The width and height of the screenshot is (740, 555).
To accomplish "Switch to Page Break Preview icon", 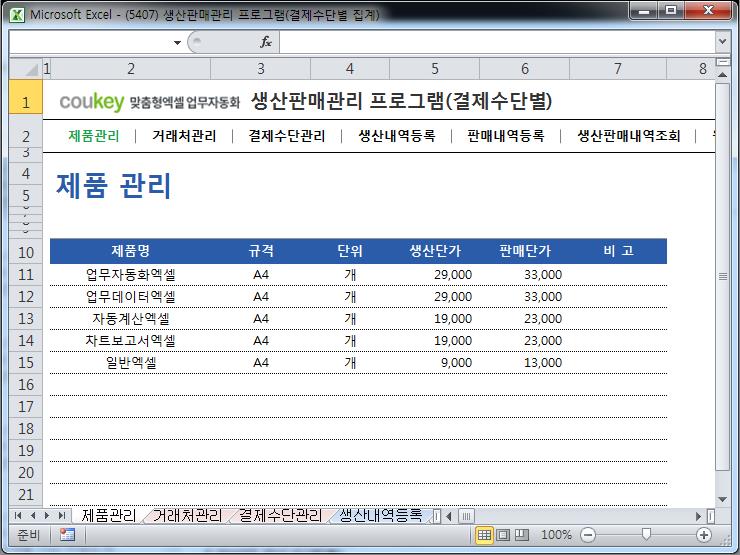I will (x=521, y=535).
